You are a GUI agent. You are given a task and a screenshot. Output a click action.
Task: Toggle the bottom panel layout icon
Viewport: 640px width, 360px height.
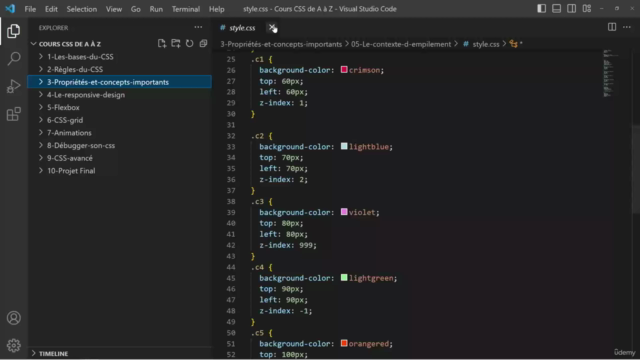[556, 9]
